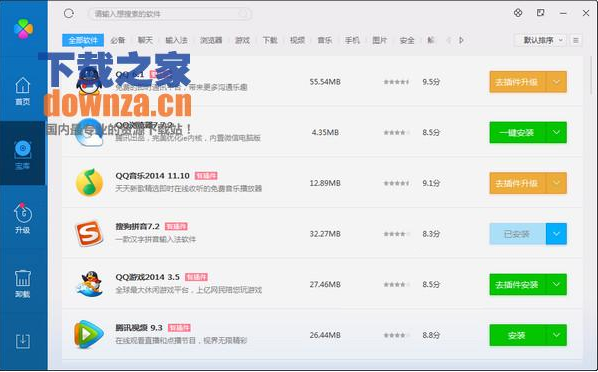Switch to the 游戏 category tab
This screenshot has width=598, height=372.
(x=242, y=40)
